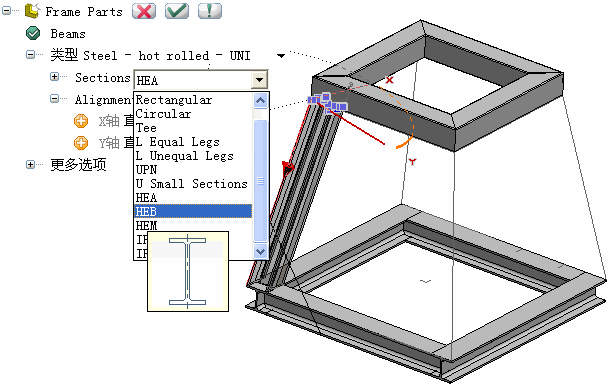Click the I-beam section preview thumbnail
This screenshot has width=610, height=387.
(x=188, y=271)
